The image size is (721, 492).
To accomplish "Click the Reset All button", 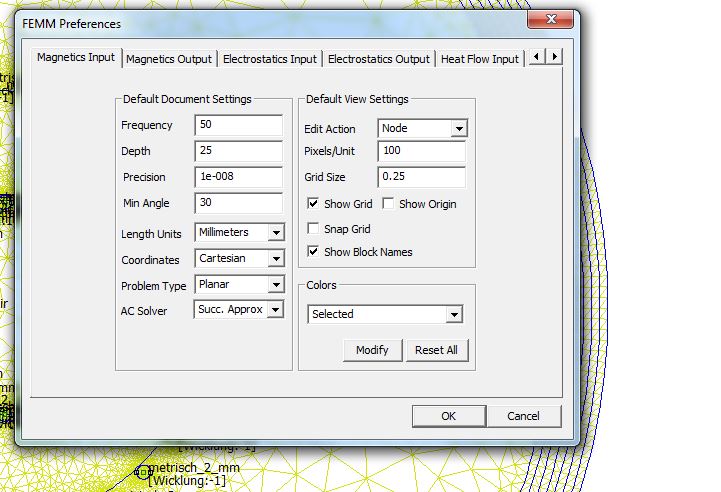I will (436, 350).
